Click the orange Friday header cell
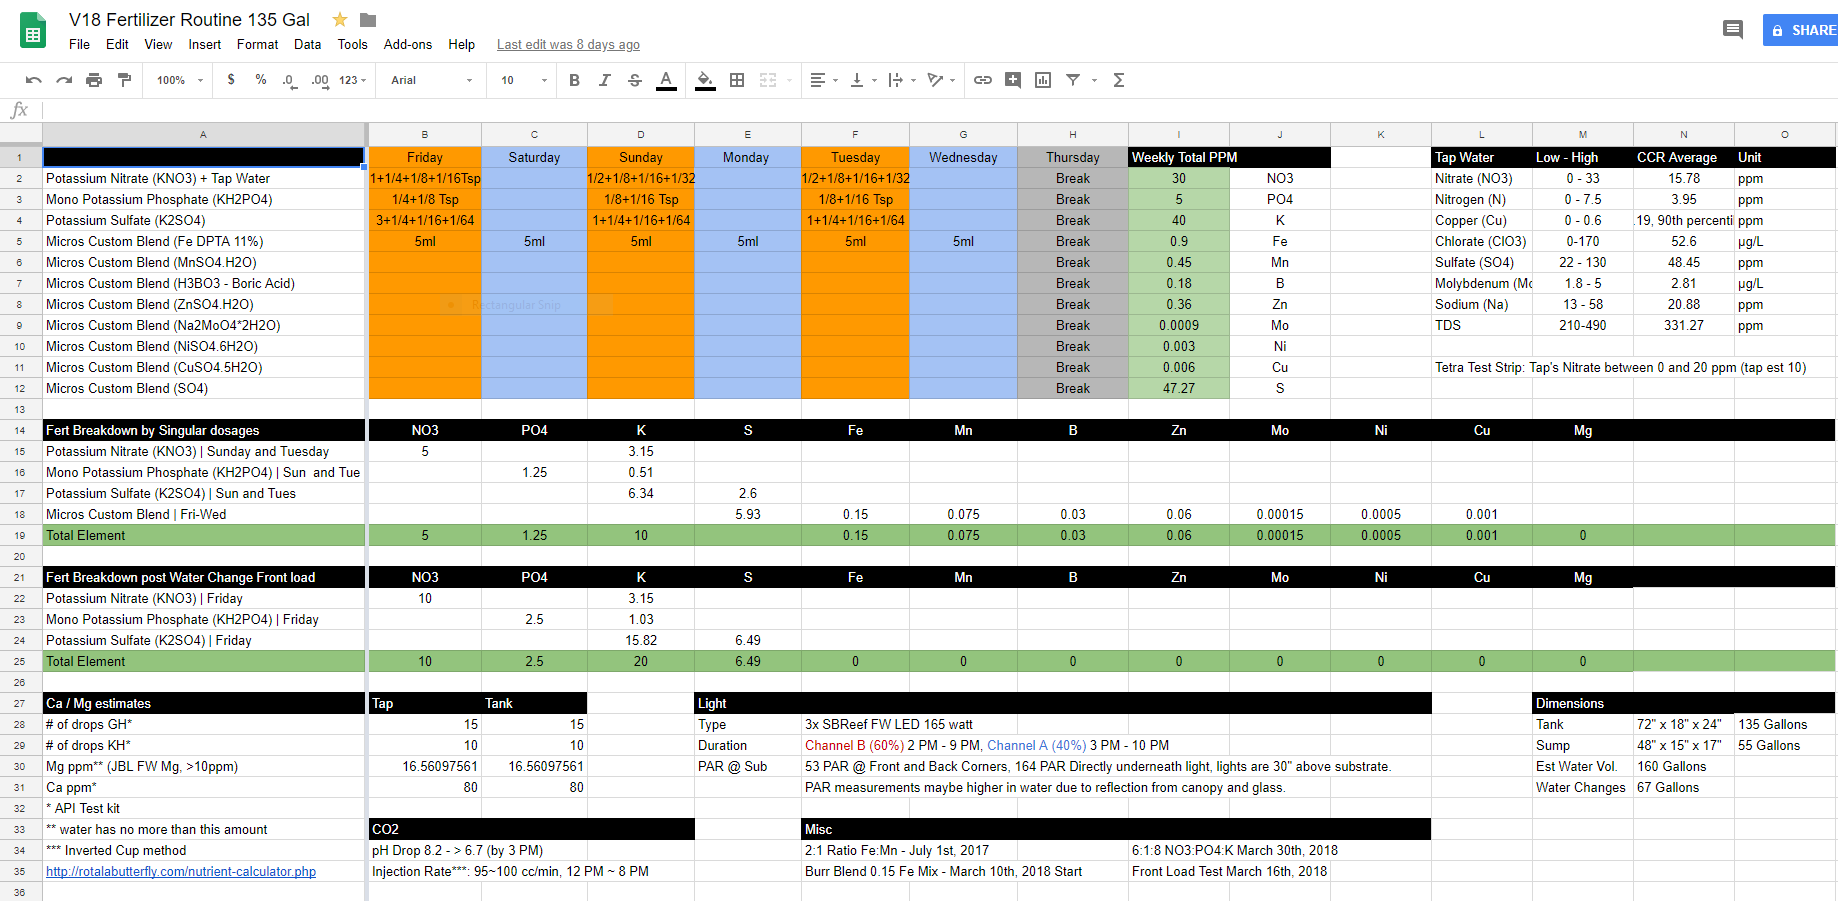 pyautogui.click(x=425, y=157)
